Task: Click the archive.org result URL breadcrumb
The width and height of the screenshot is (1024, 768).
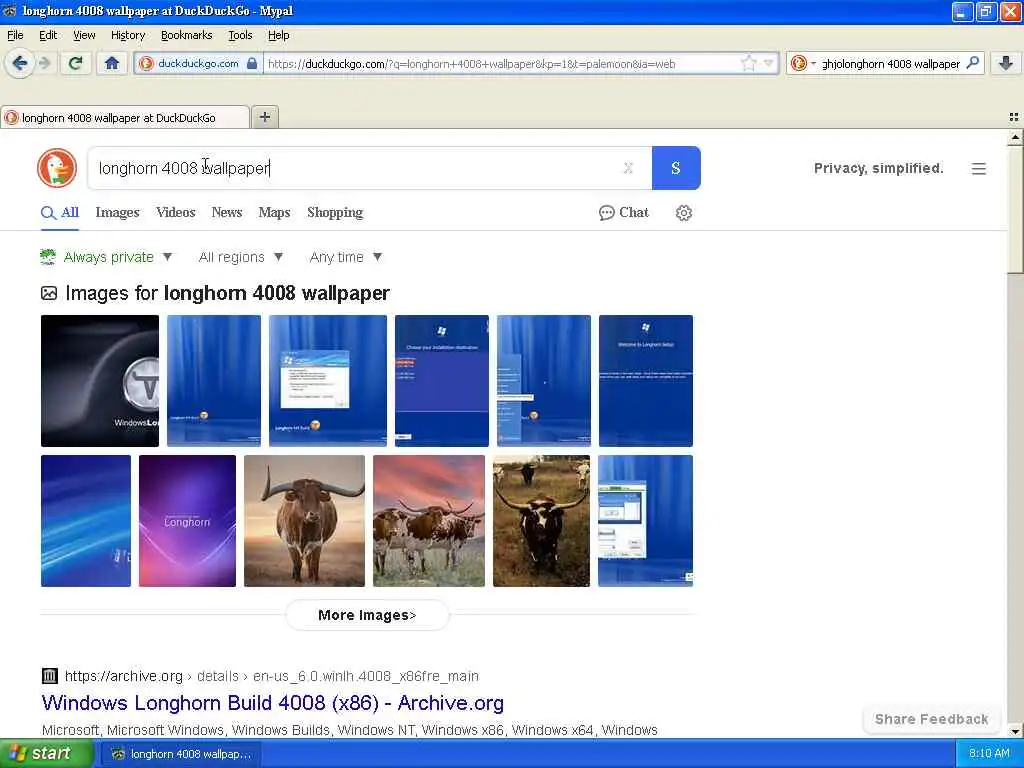Action: [x=272, y=676]
